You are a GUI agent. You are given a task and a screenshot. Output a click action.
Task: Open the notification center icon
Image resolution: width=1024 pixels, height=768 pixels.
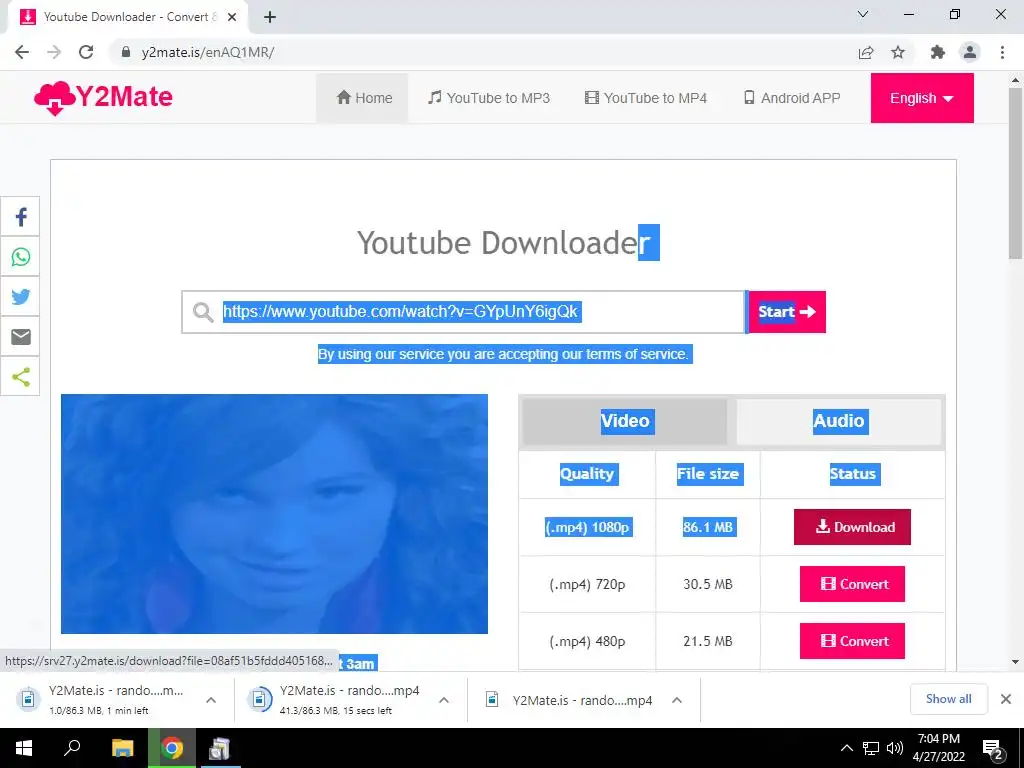[993, 748]
